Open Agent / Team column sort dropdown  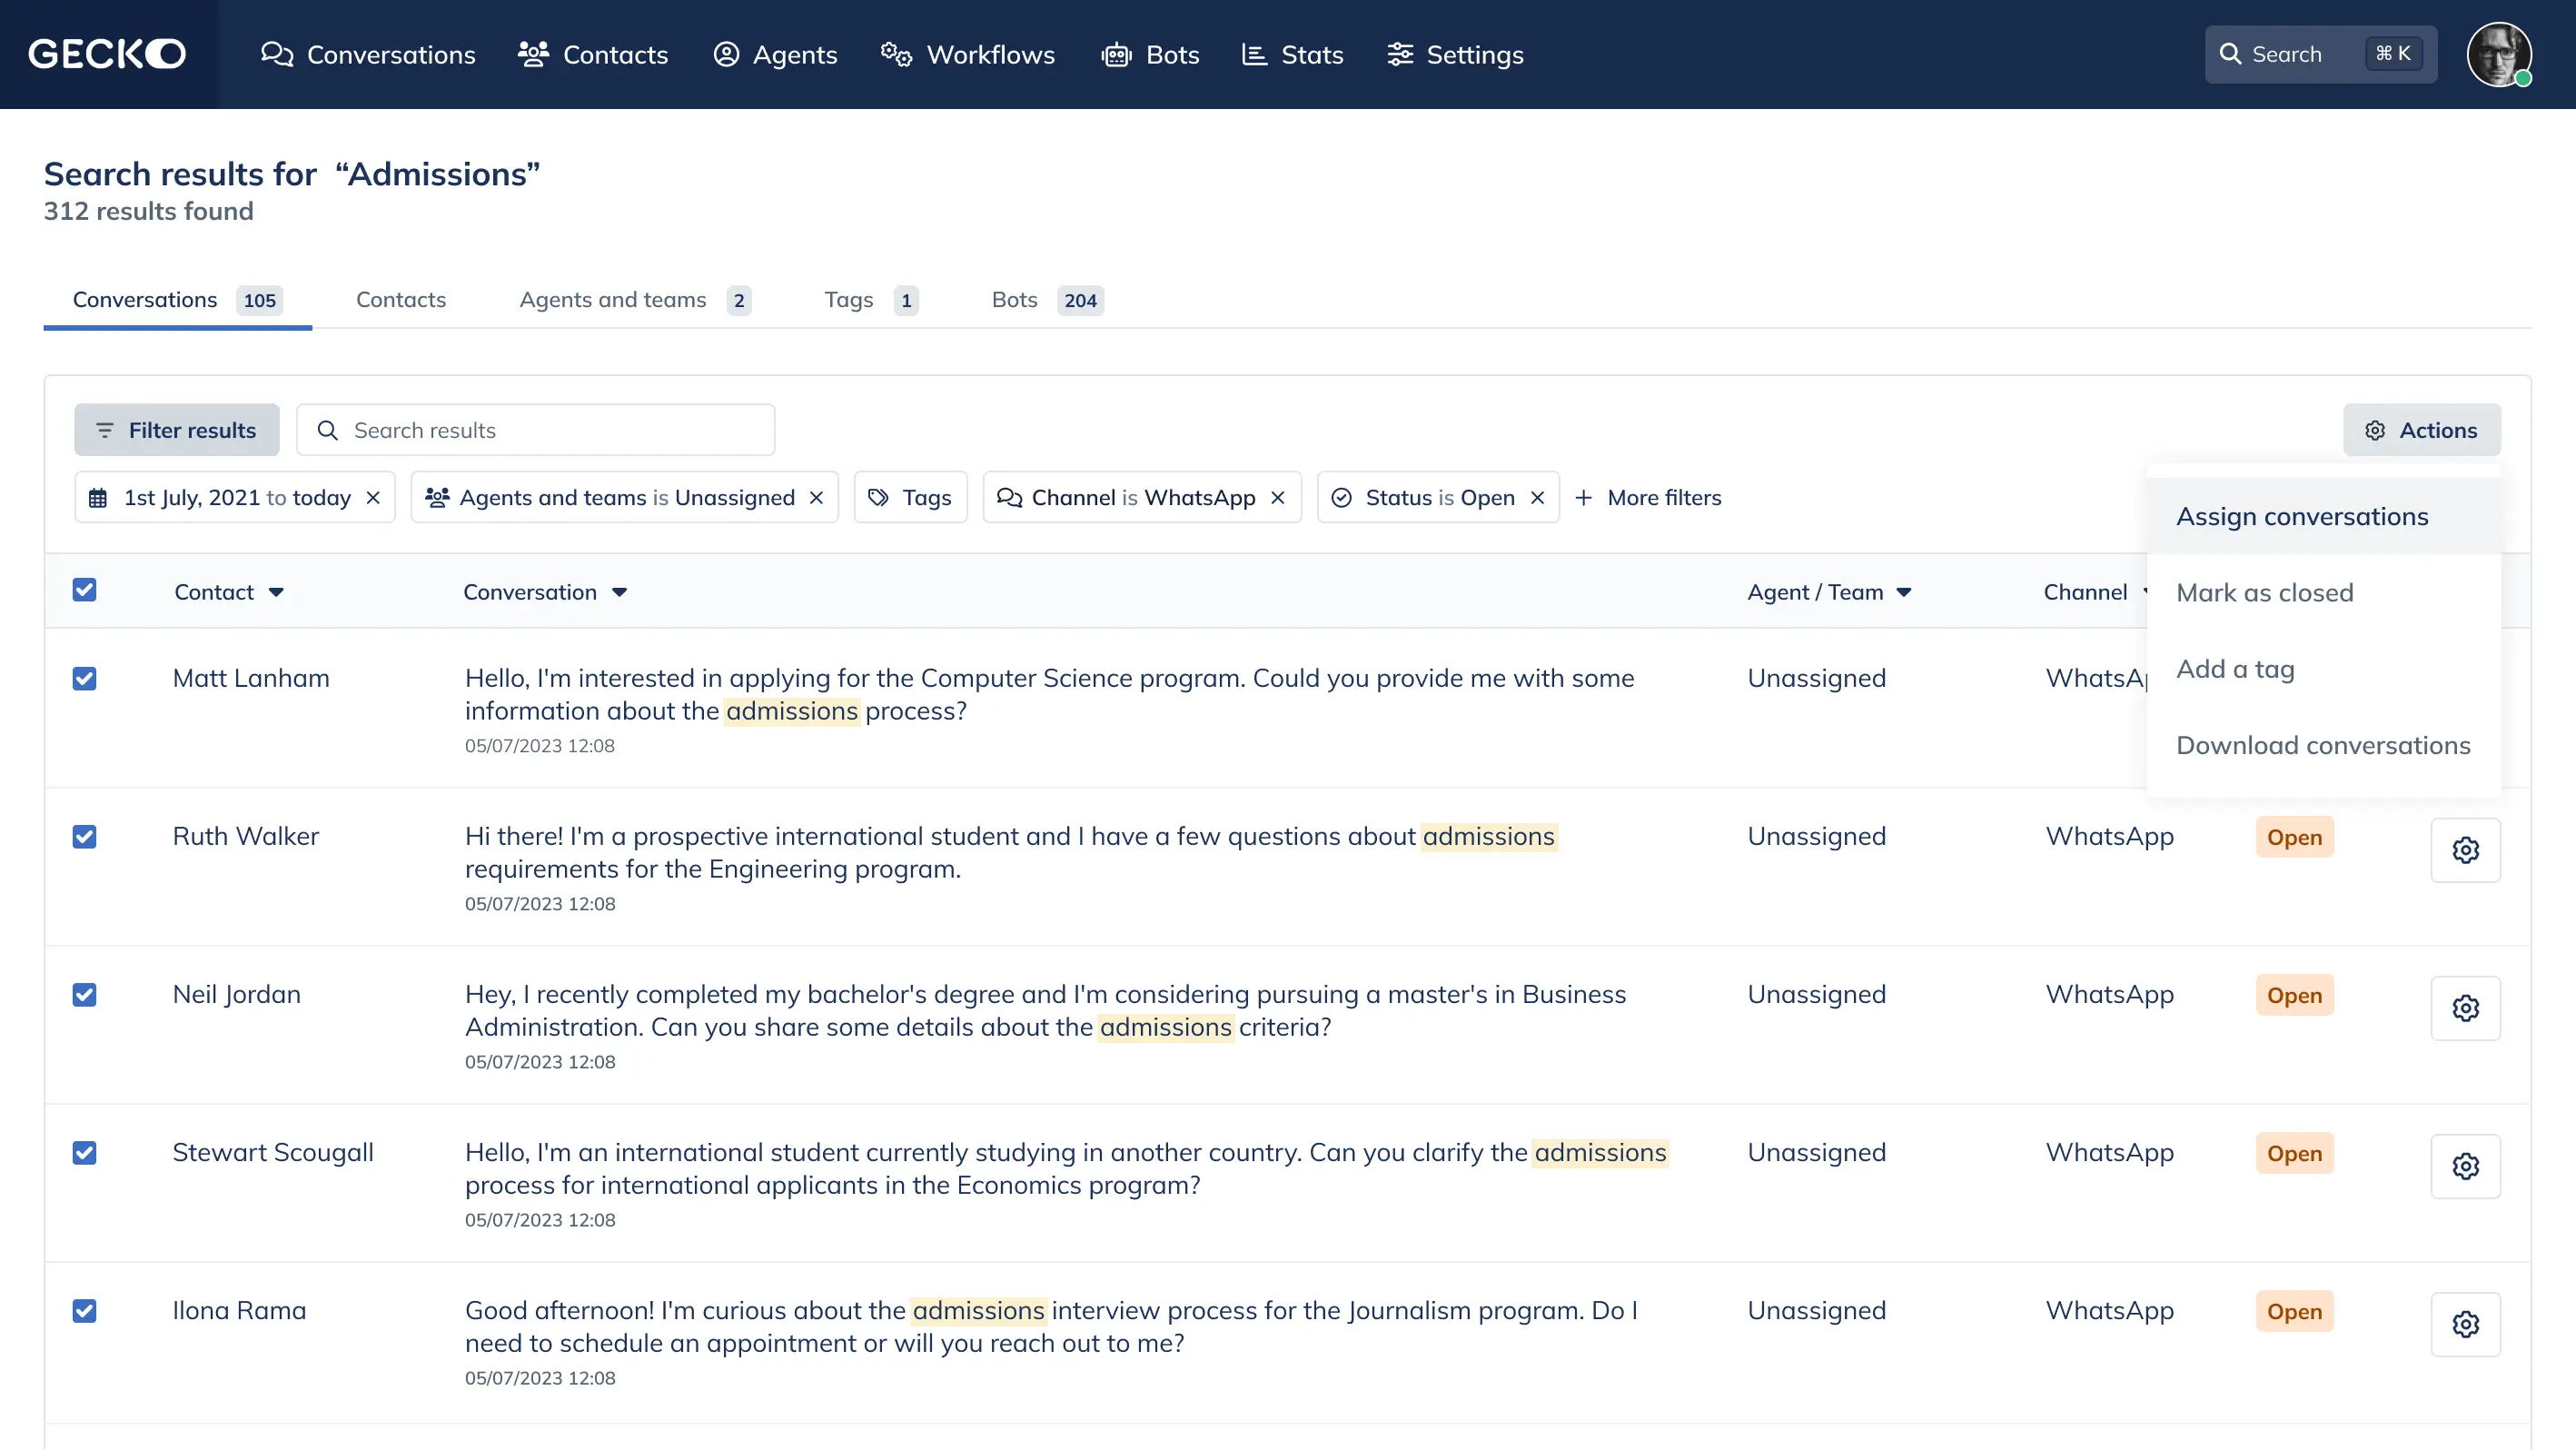[x=1904, y=593]
